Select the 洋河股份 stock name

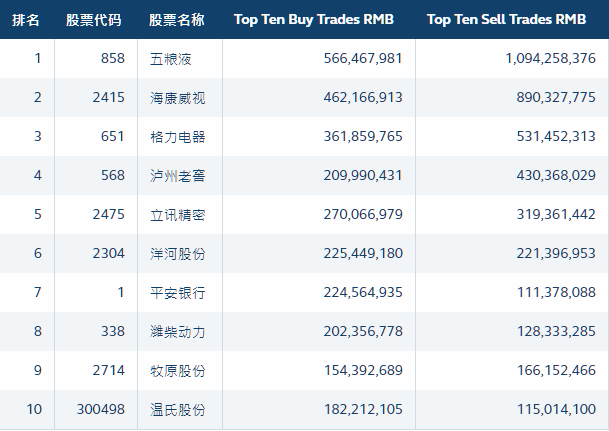pyautogui.click(x=177, y=254)
